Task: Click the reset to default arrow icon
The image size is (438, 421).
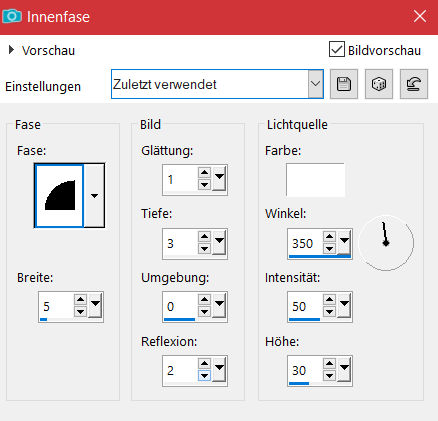Action: point(414,84)
